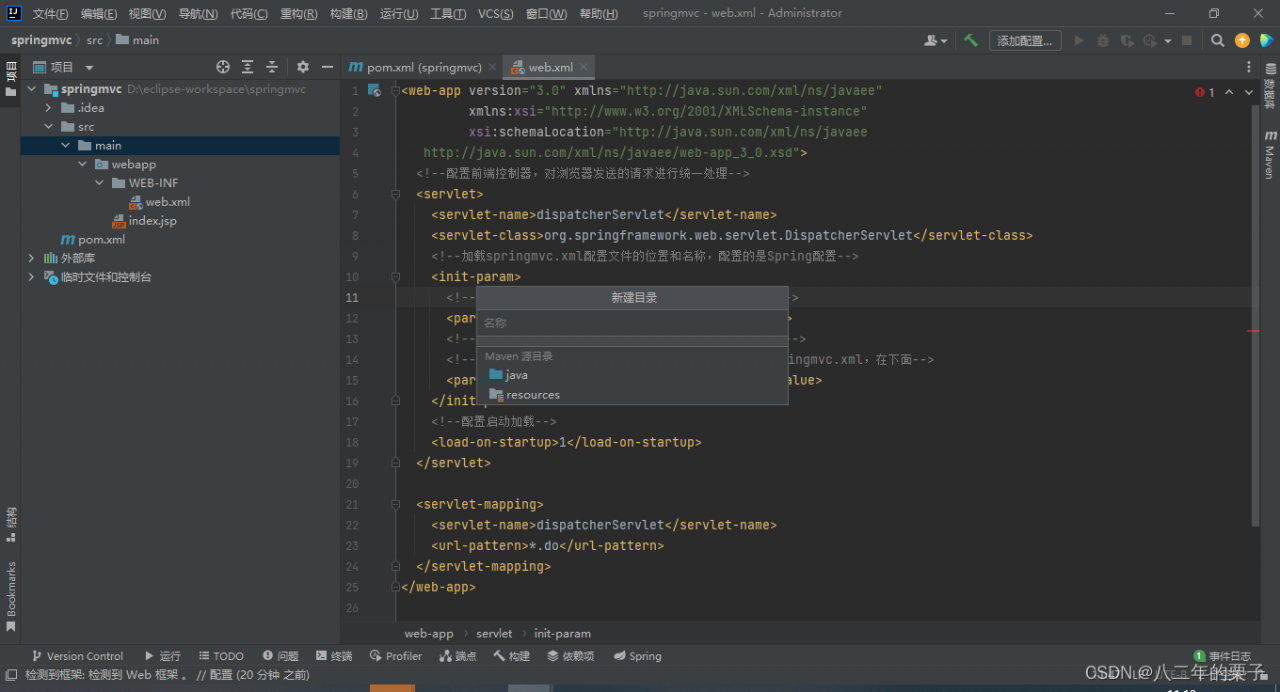The image size is (1280, 692).
Task: Click the build project hammer icon
Action: pos(971,41)
